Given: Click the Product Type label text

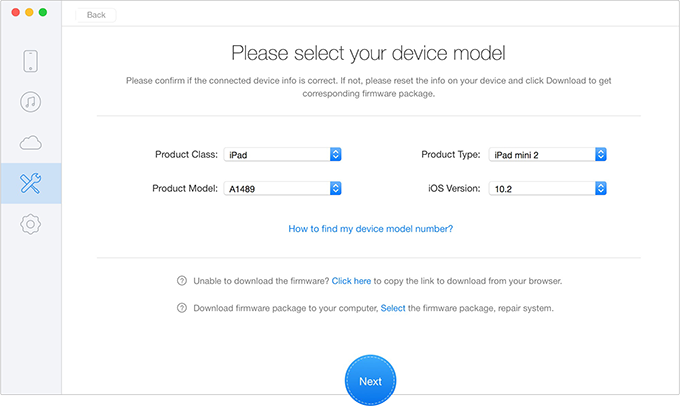Looking at the screenshot, I should click(x=451, y=154).
